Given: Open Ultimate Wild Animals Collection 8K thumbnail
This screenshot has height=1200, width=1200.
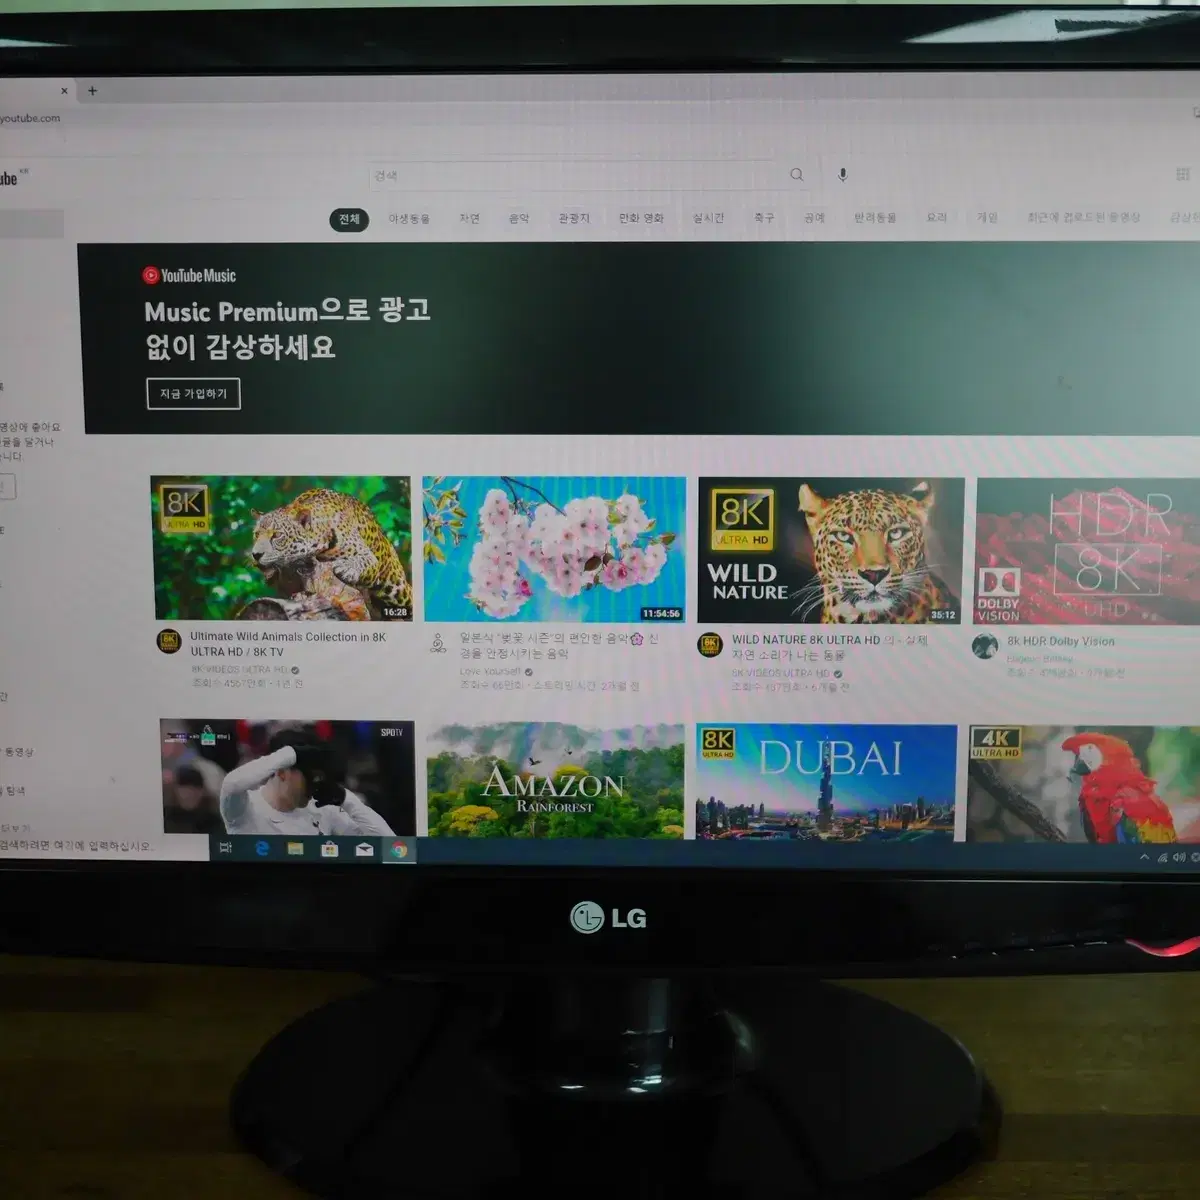Looking at the screenshot, I should tap(281, 548).
